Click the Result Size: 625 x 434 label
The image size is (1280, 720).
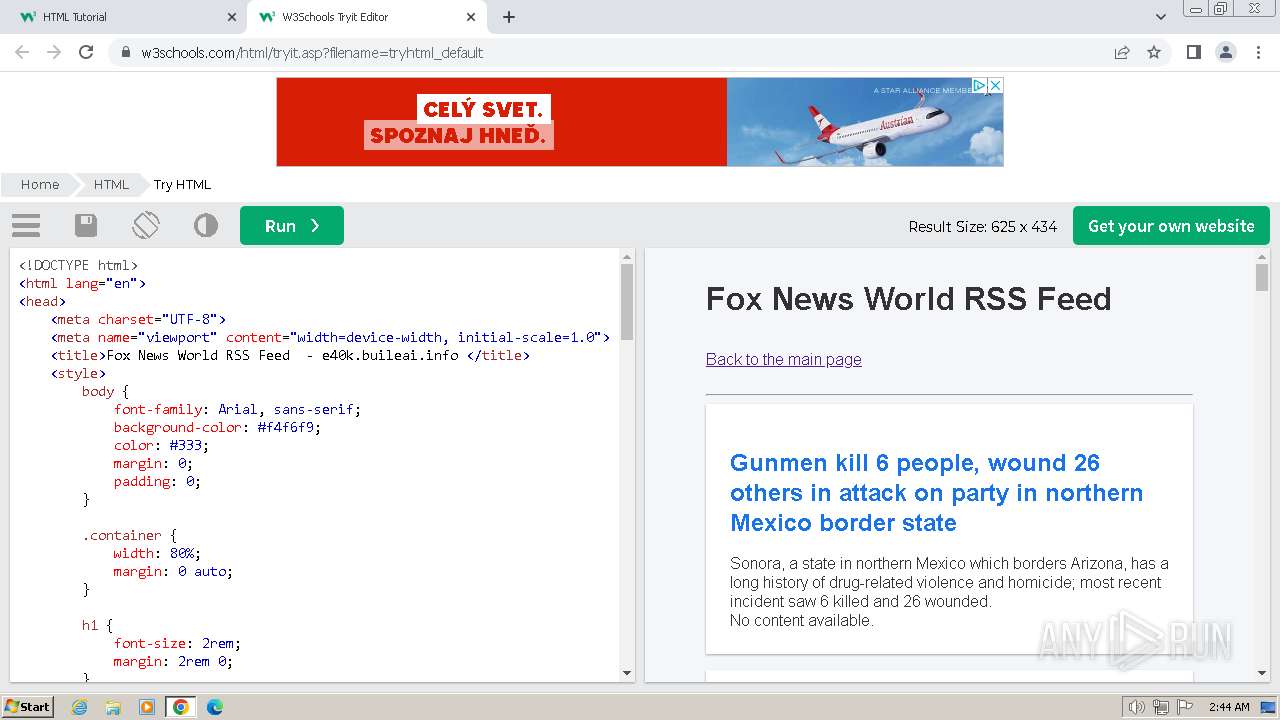click(x=982, y=227)
